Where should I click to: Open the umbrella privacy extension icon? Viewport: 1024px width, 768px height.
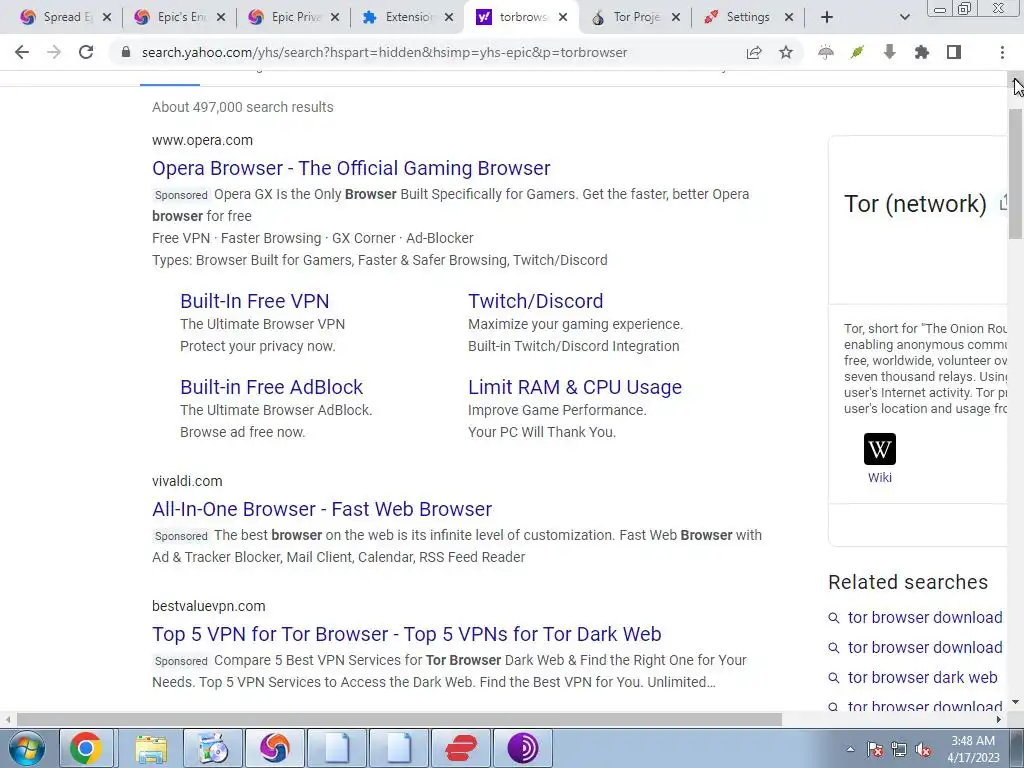[825, 52]
